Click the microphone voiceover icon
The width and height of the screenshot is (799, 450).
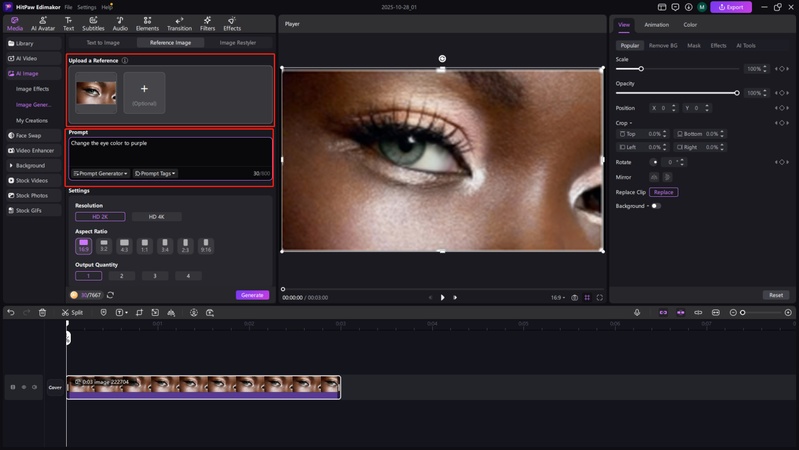[637, 312]
